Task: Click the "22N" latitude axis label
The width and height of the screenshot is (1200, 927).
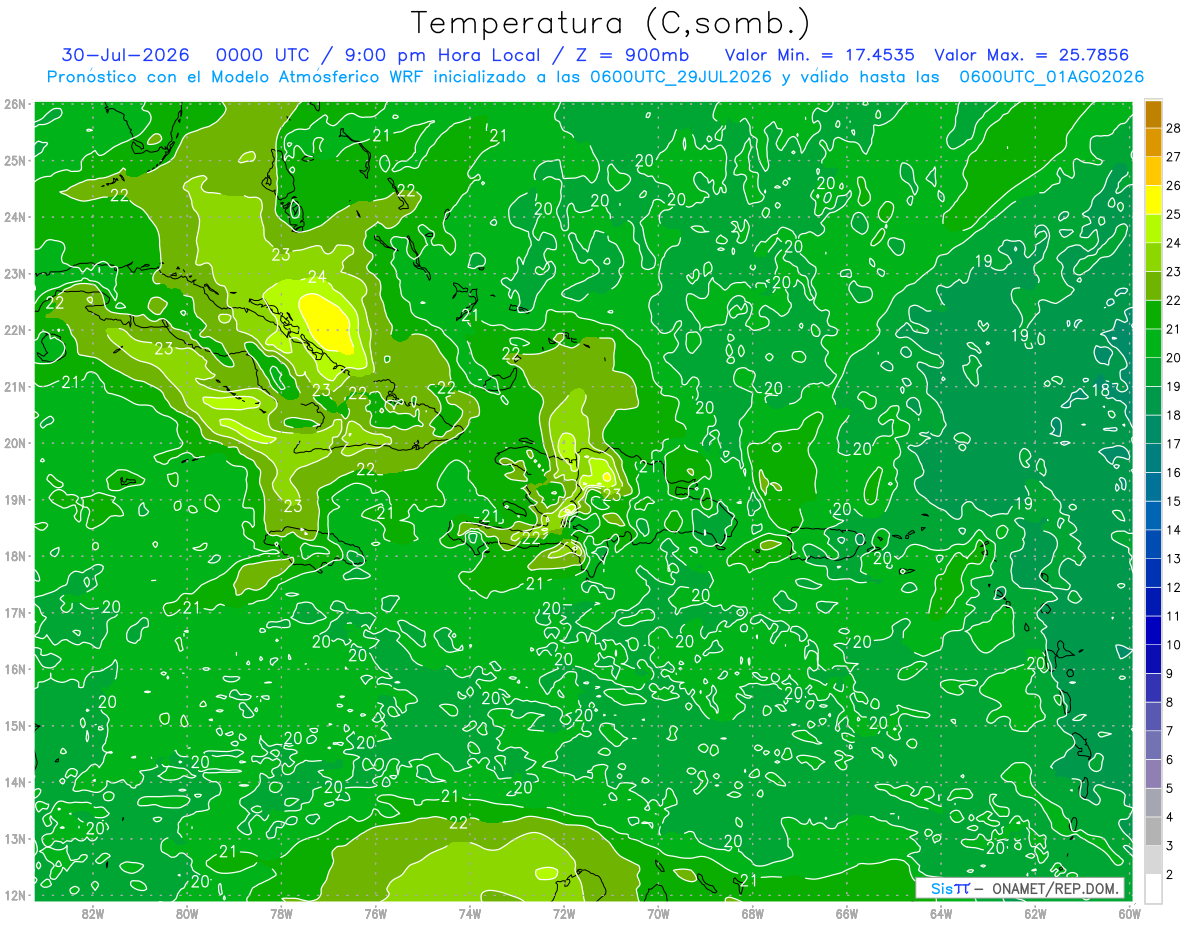Action: click(x=15, y=330)
